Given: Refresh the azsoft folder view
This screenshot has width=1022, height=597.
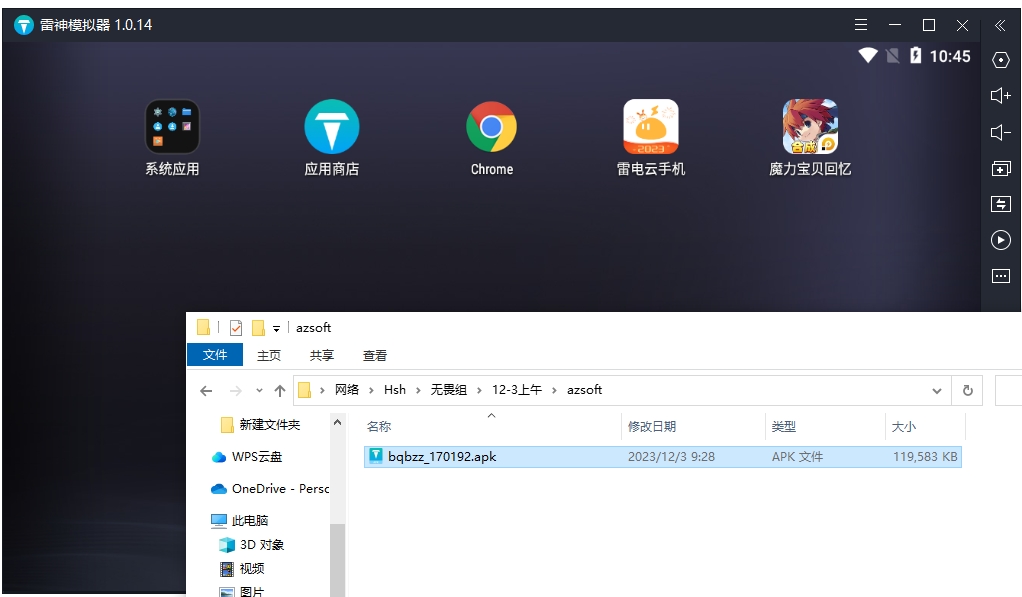Looking at the screenshot, I should 967,390.
